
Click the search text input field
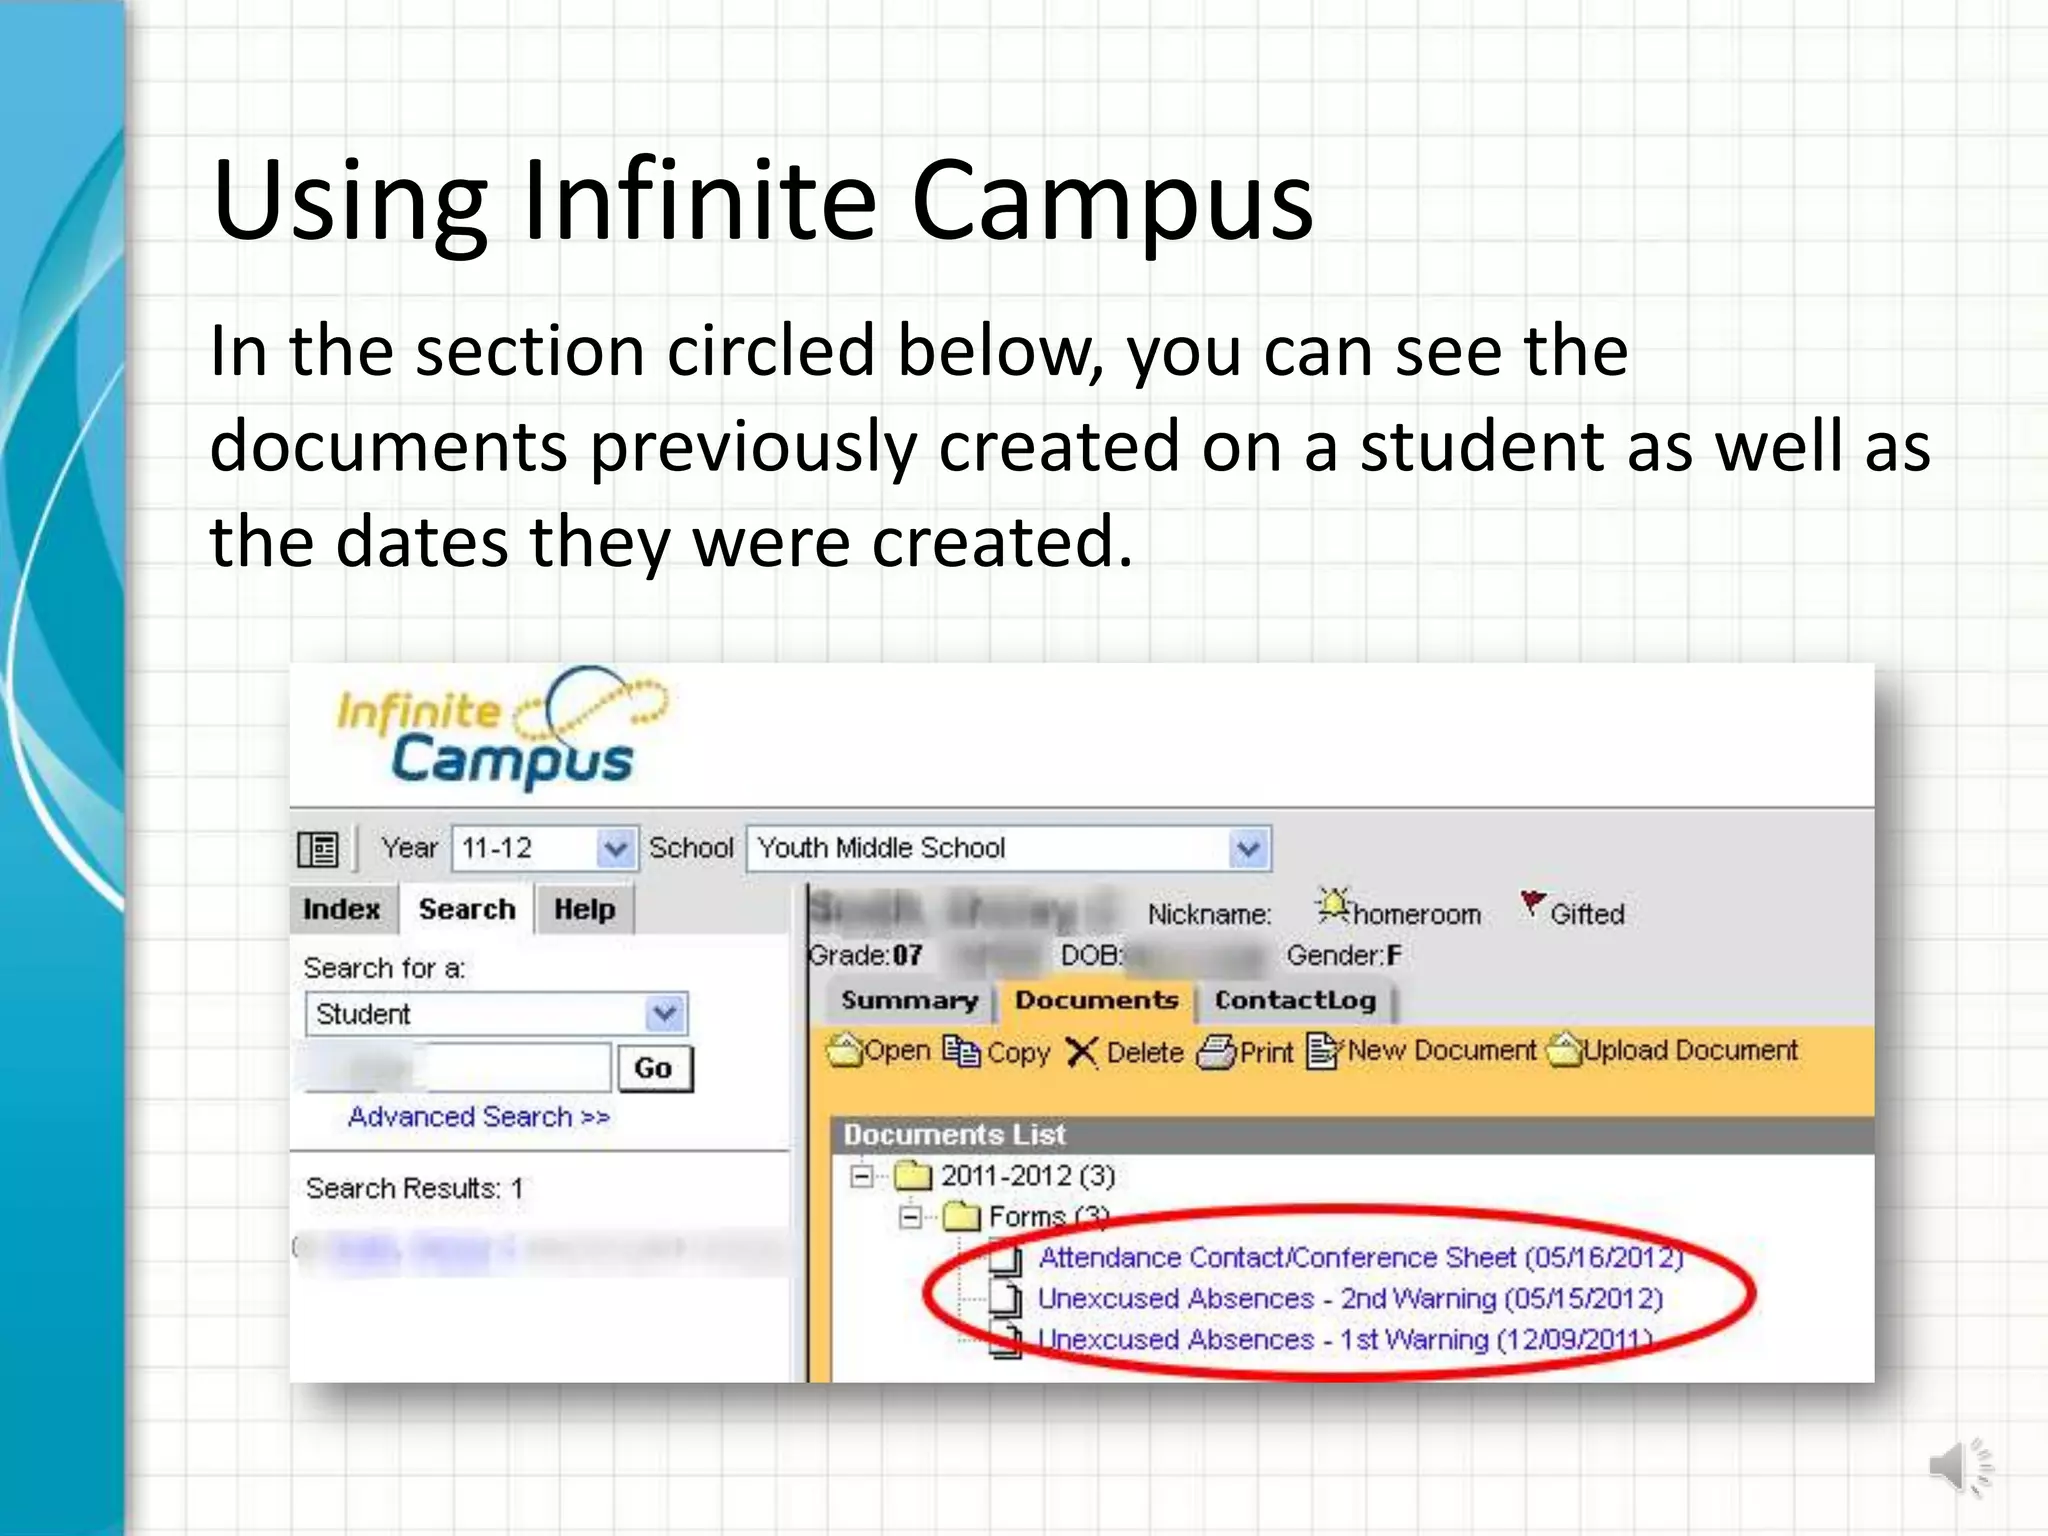[458, 1067]
